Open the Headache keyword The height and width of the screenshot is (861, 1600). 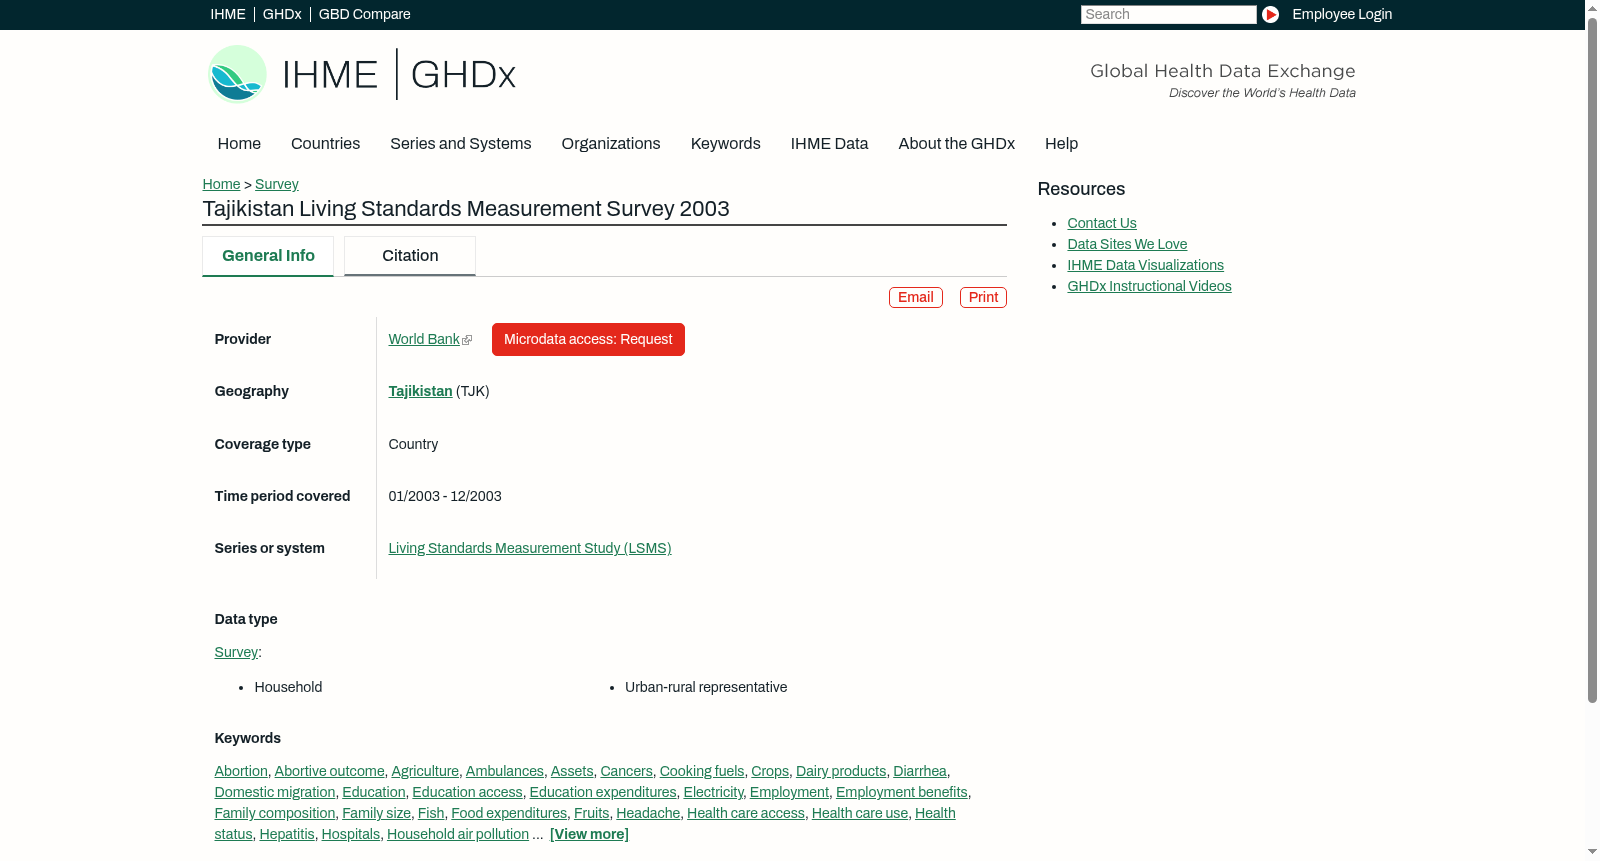[648, 813]
